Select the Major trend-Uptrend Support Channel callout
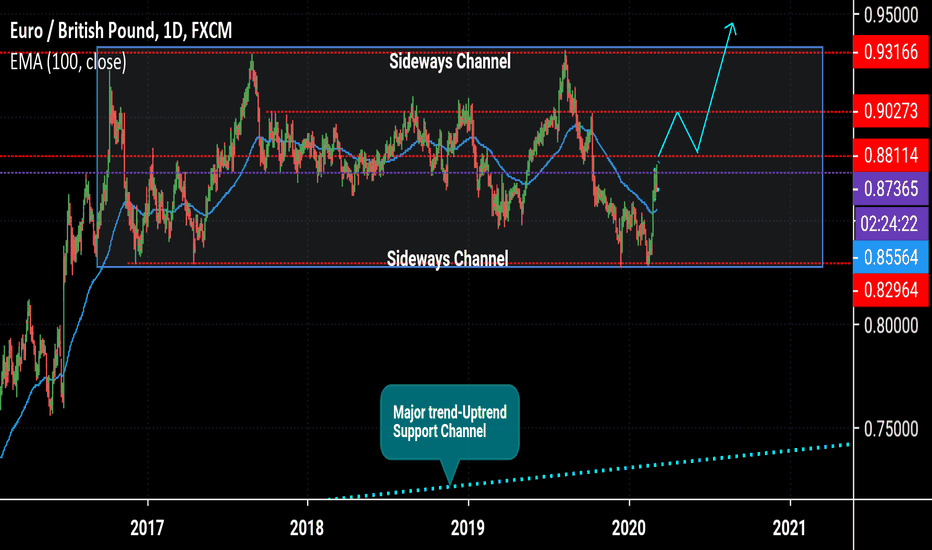 (450, 422)
